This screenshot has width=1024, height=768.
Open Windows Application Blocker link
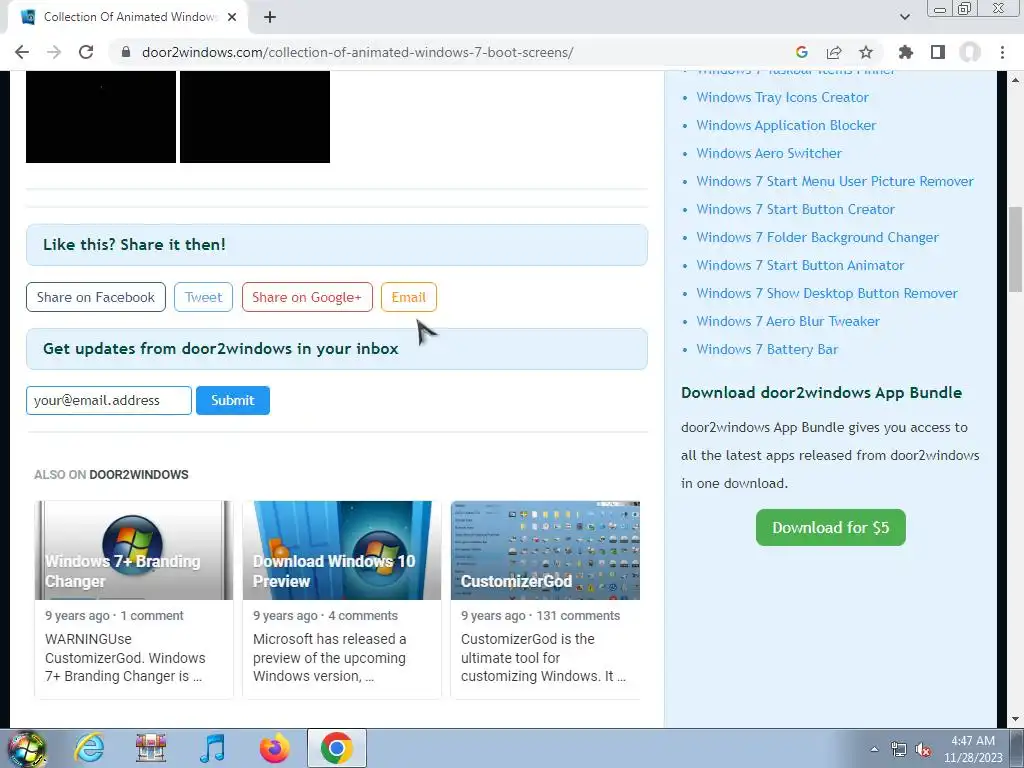(786, 125)
